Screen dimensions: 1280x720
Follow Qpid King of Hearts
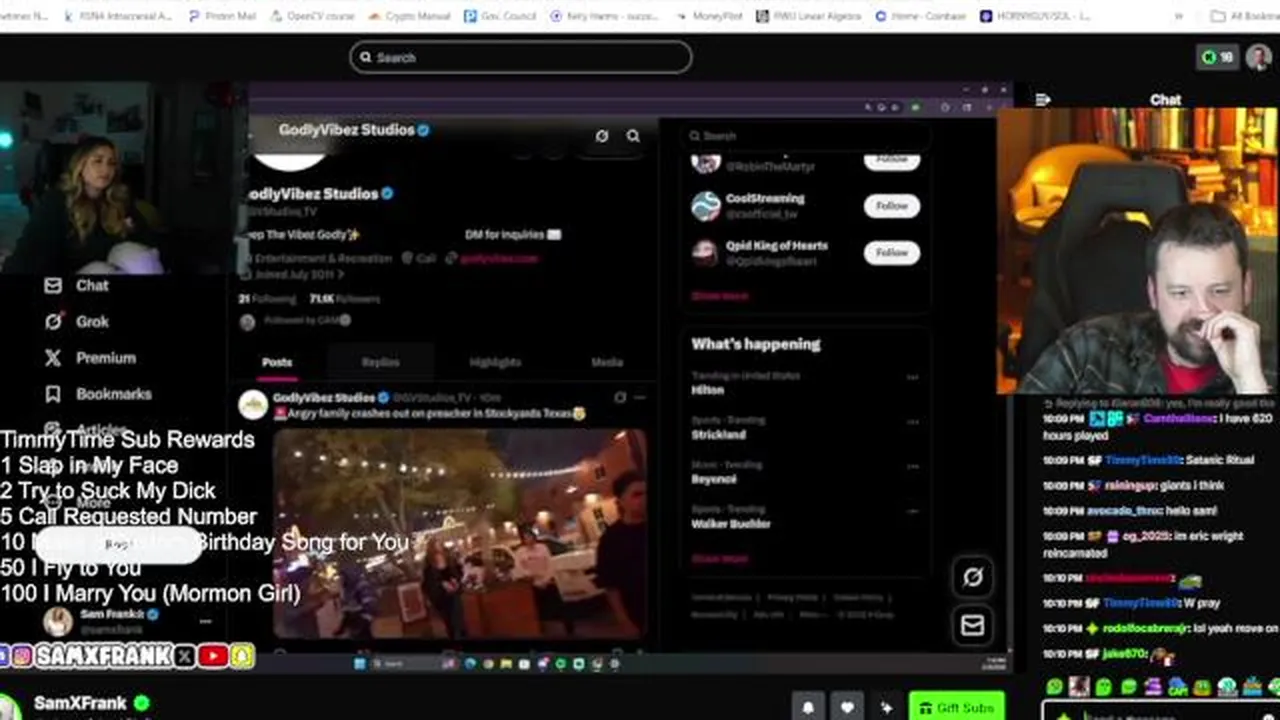tap(891, 253)
